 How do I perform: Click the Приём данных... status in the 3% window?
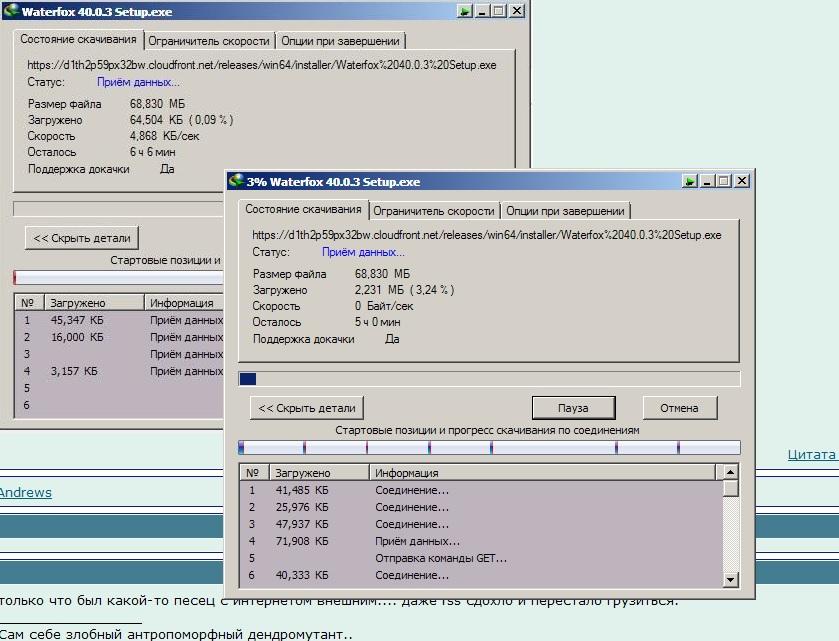coord(363,252)
